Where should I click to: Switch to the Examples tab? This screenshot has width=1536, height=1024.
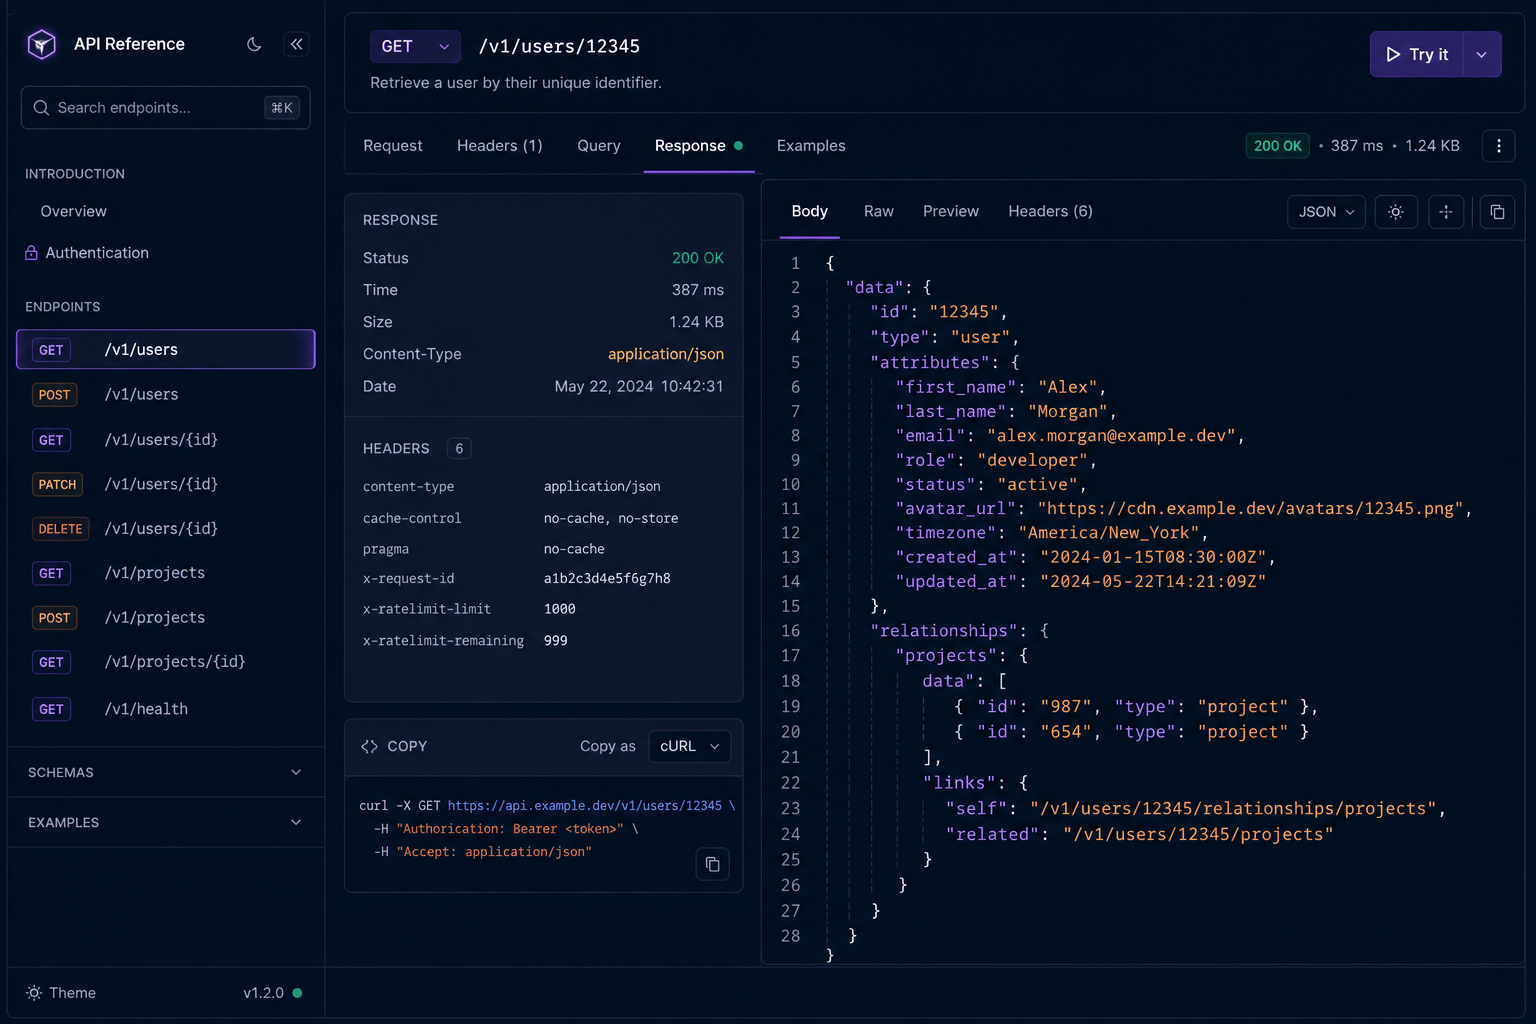(811, 146)
